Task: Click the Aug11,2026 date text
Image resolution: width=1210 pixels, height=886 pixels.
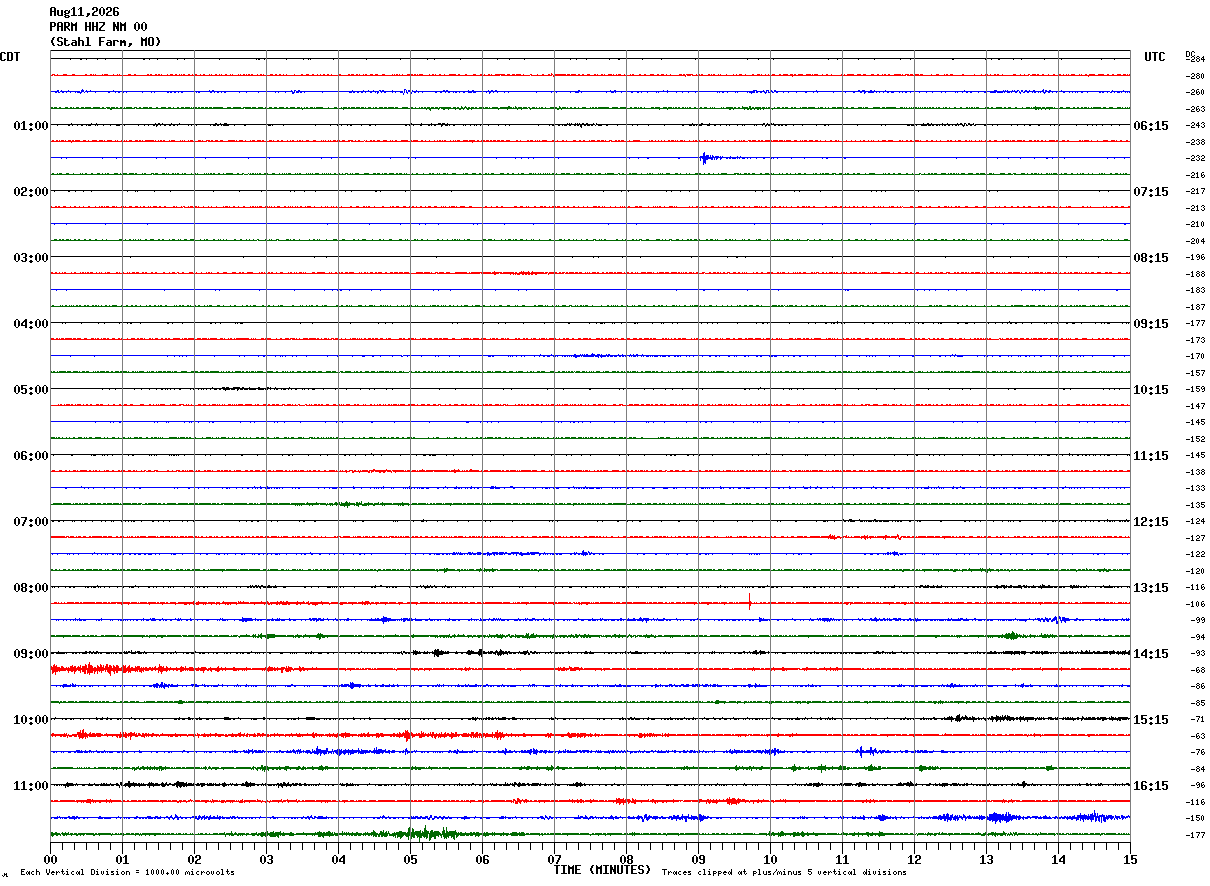Action: tap(84, 12)
